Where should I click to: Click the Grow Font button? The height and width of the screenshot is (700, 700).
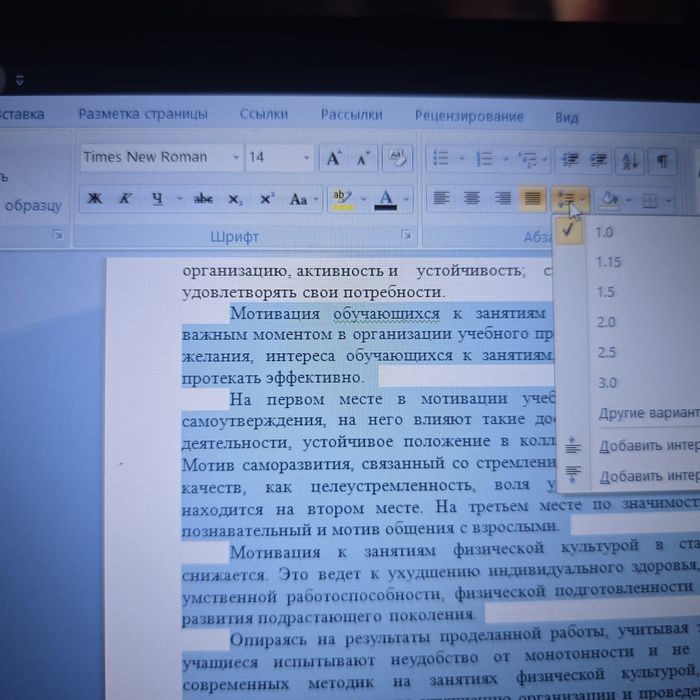click(x=334, y=158)
